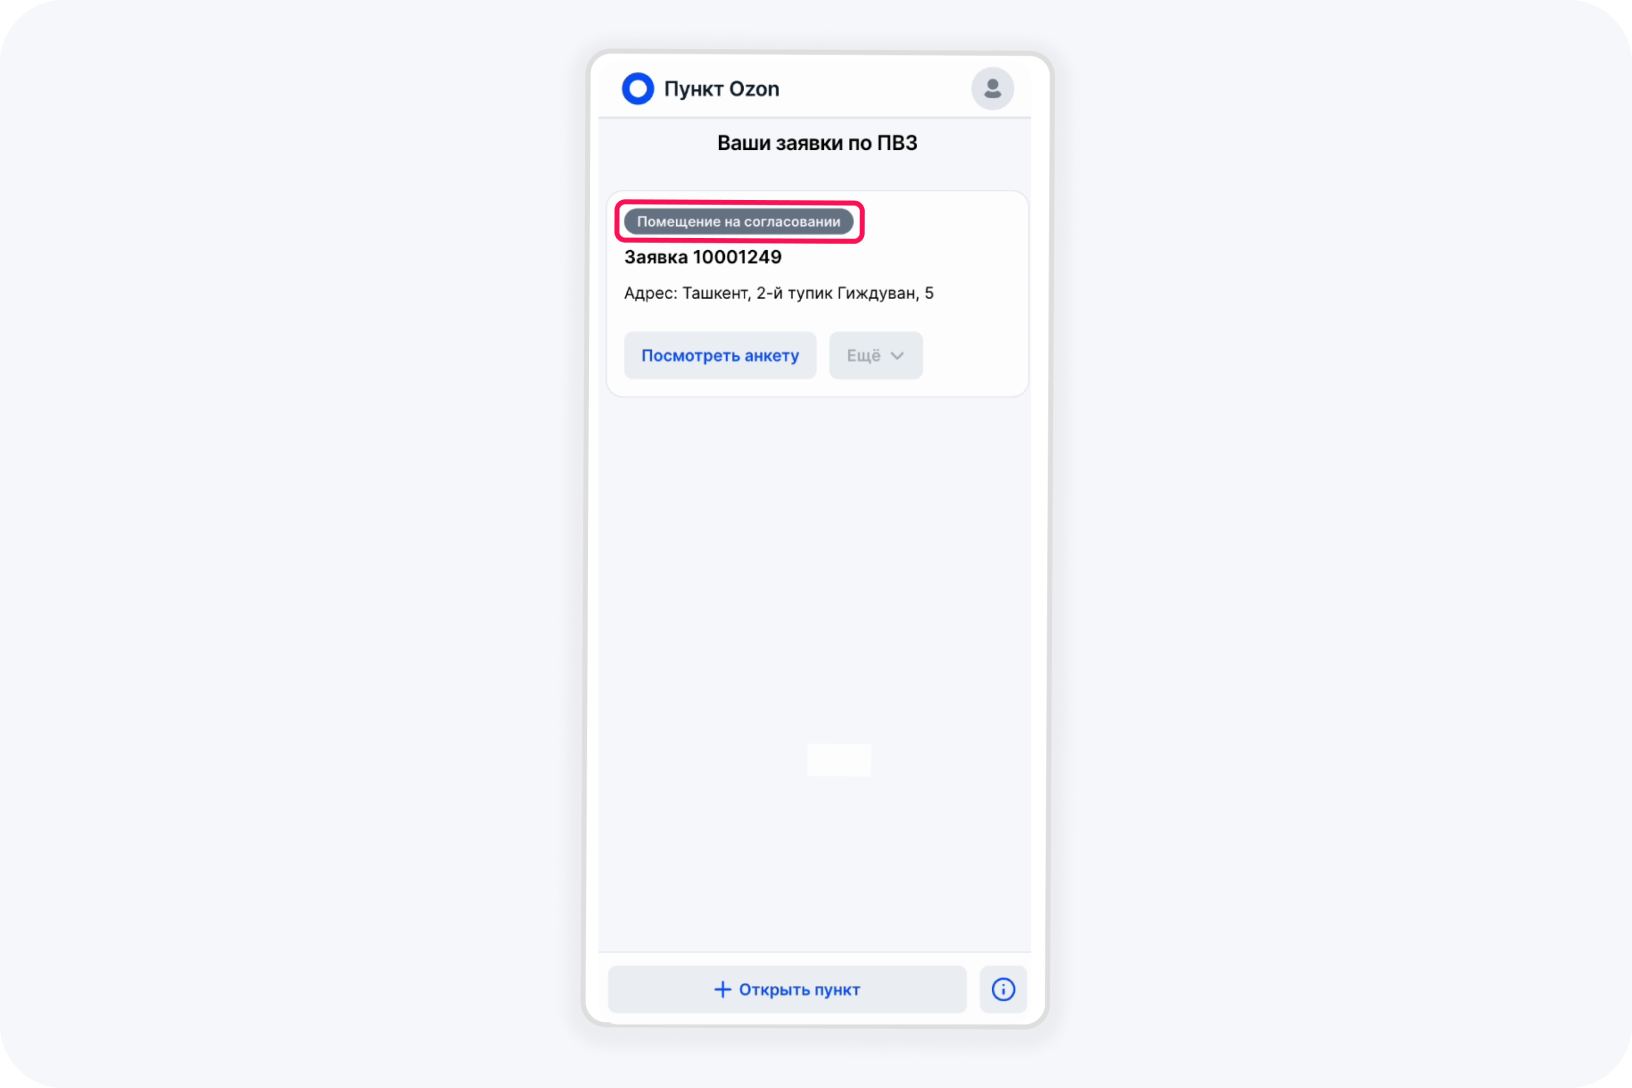Click the word Ozon in the header
This screenshot has width=1632, height=1088.
[755, 89]
